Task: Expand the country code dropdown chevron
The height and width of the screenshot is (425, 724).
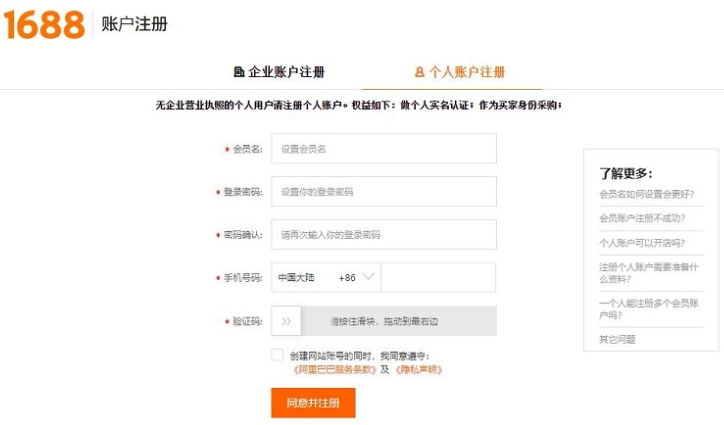Action: pos(368,277)
